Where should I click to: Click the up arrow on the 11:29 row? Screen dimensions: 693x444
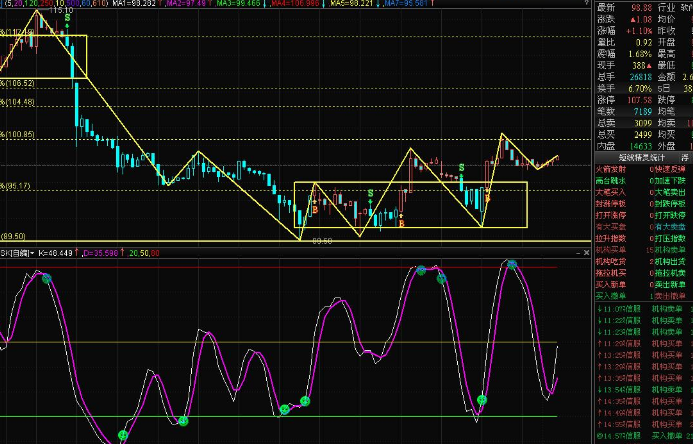click(x=599, y=343)
